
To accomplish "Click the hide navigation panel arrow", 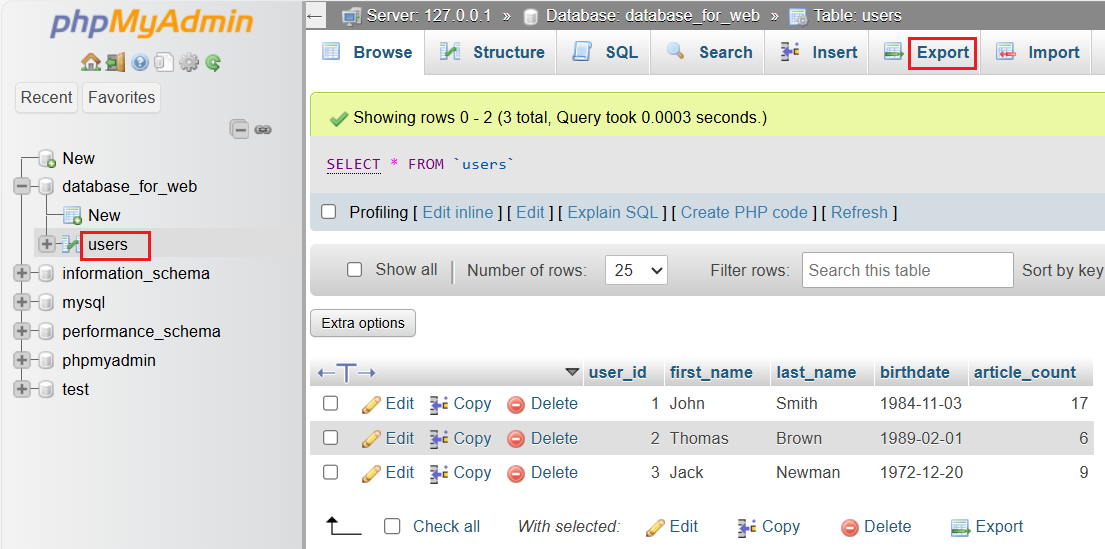I will pyautogui.click(x=315, y=16).
